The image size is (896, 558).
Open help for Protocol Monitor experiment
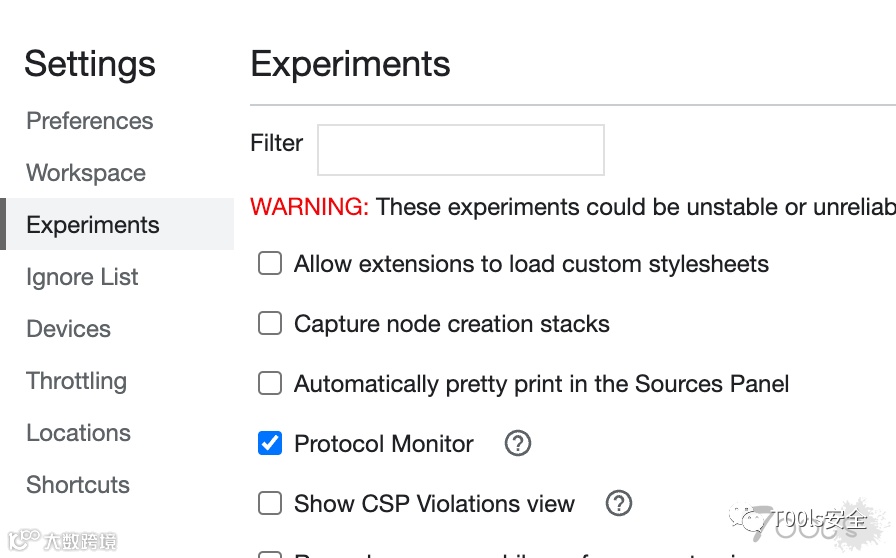pyautogui.click(x=517, y=443)
